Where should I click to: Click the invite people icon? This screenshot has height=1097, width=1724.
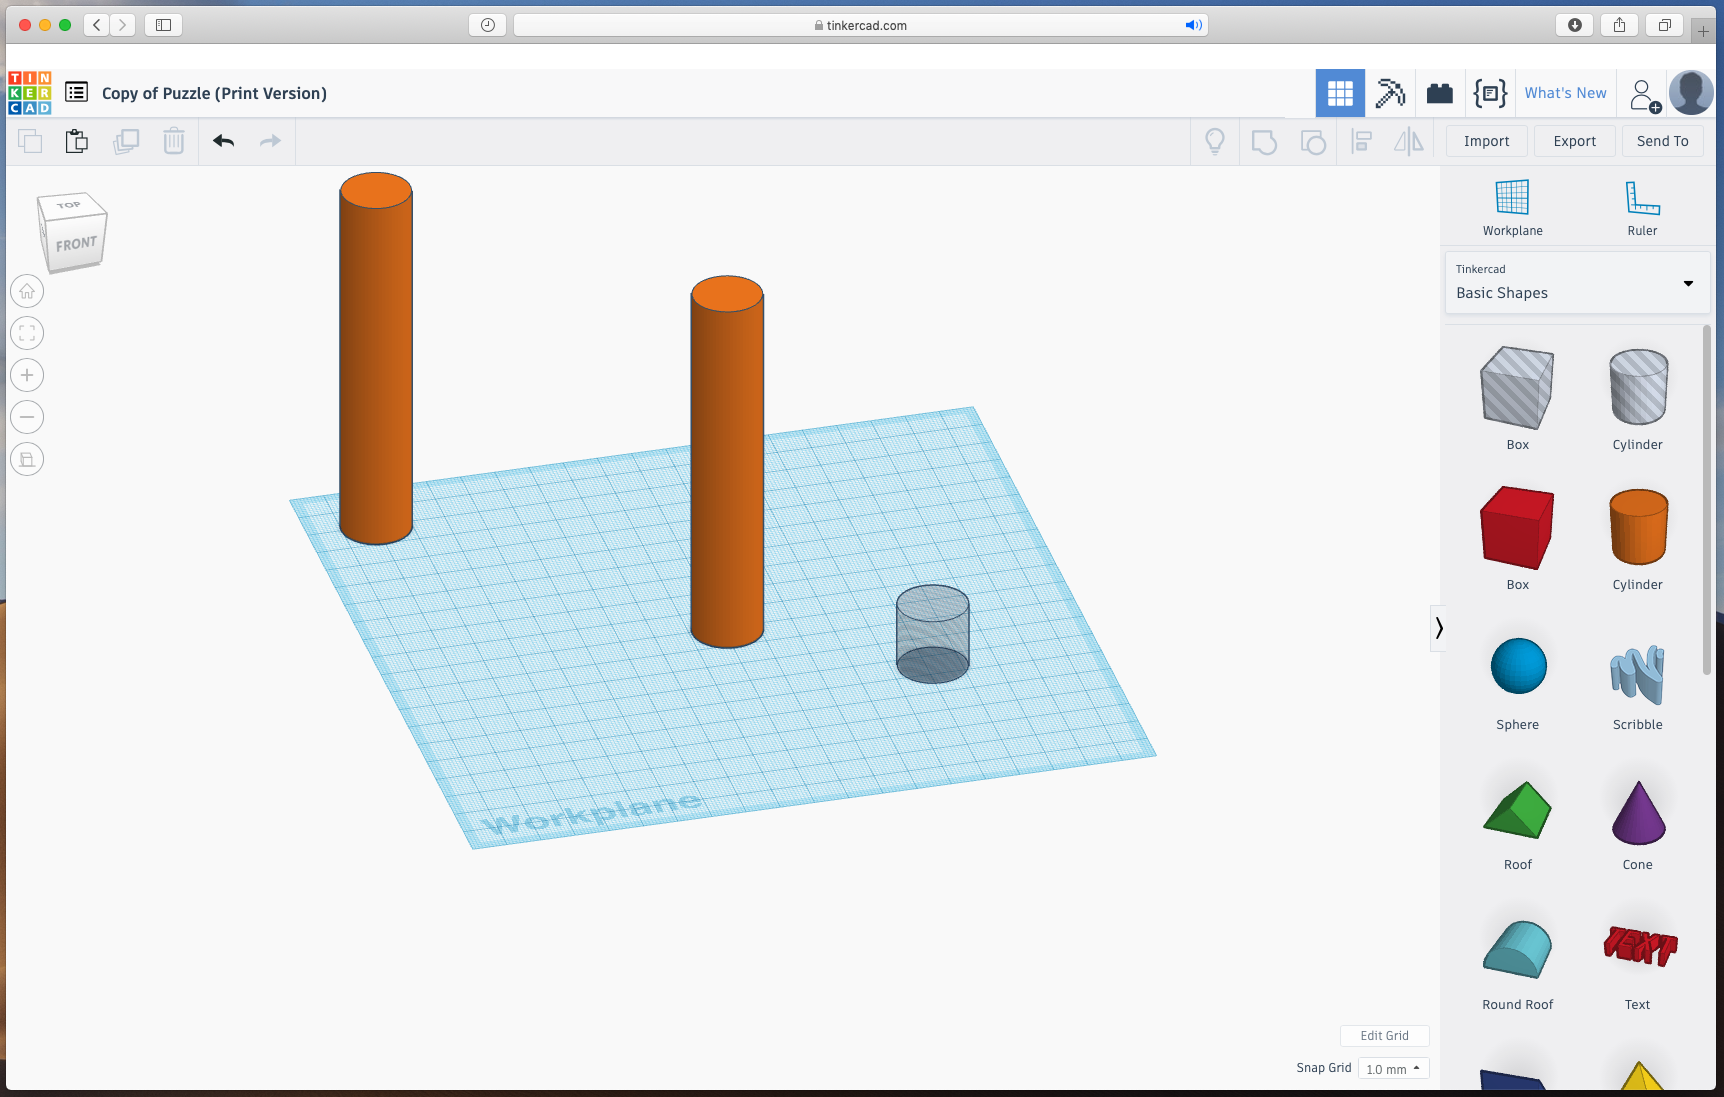[x=1645, y=95]
